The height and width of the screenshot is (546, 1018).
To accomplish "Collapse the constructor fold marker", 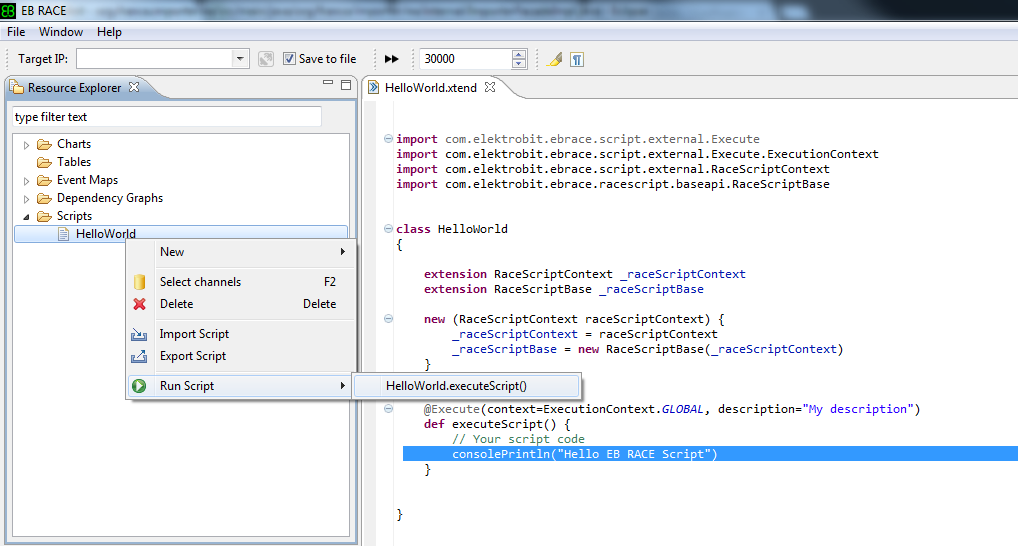I will [388, 319].
